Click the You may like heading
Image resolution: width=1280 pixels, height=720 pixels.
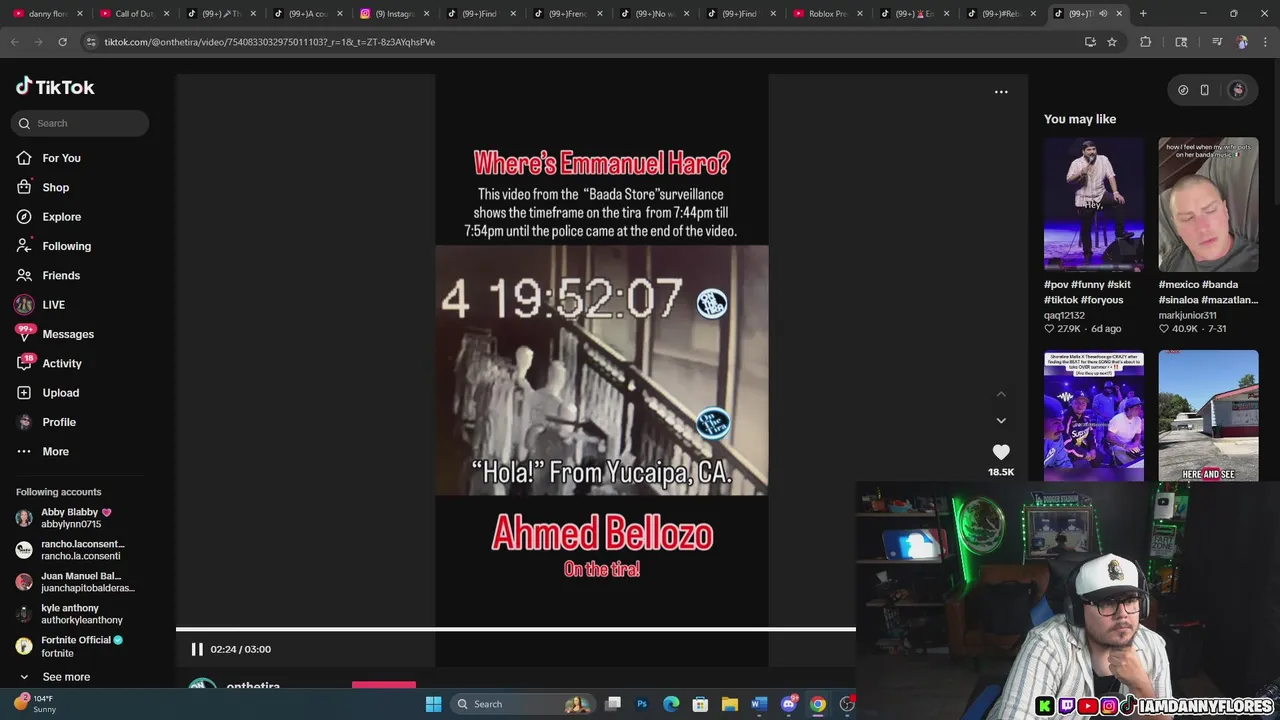(1080, 119)
